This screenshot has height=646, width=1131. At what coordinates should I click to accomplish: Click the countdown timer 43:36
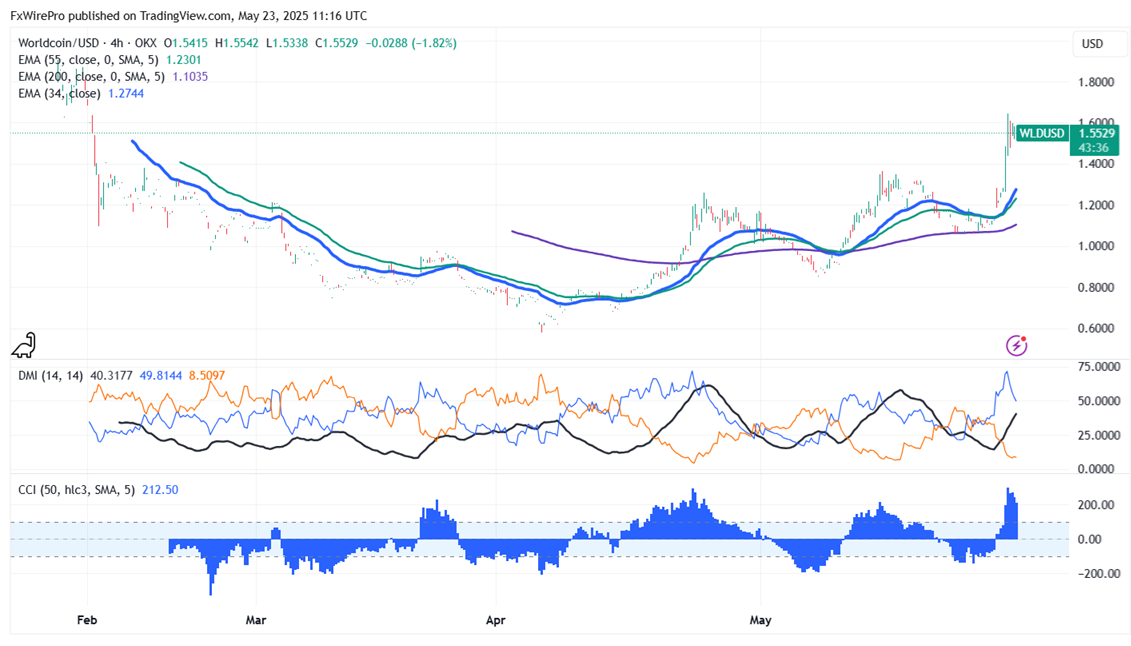[1094, 148]
